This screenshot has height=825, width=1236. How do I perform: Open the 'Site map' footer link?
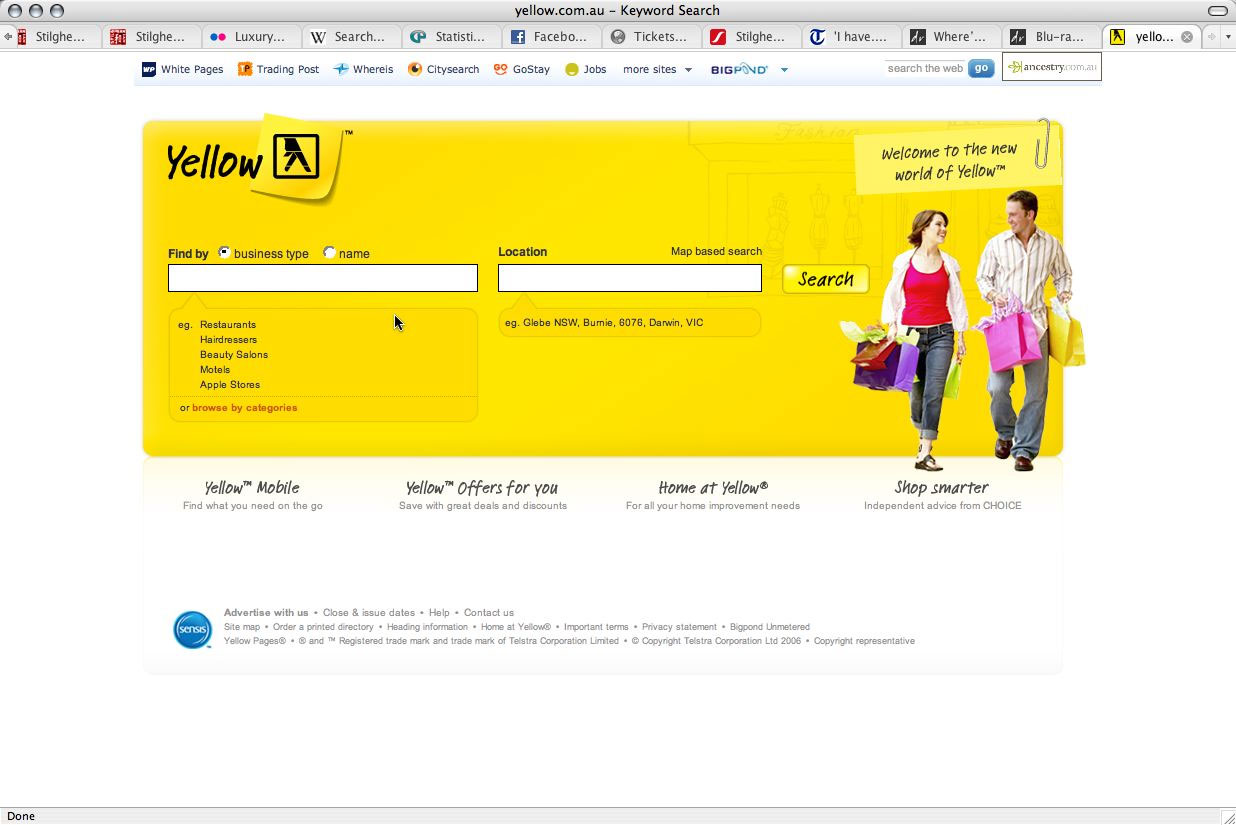(242, 627)
